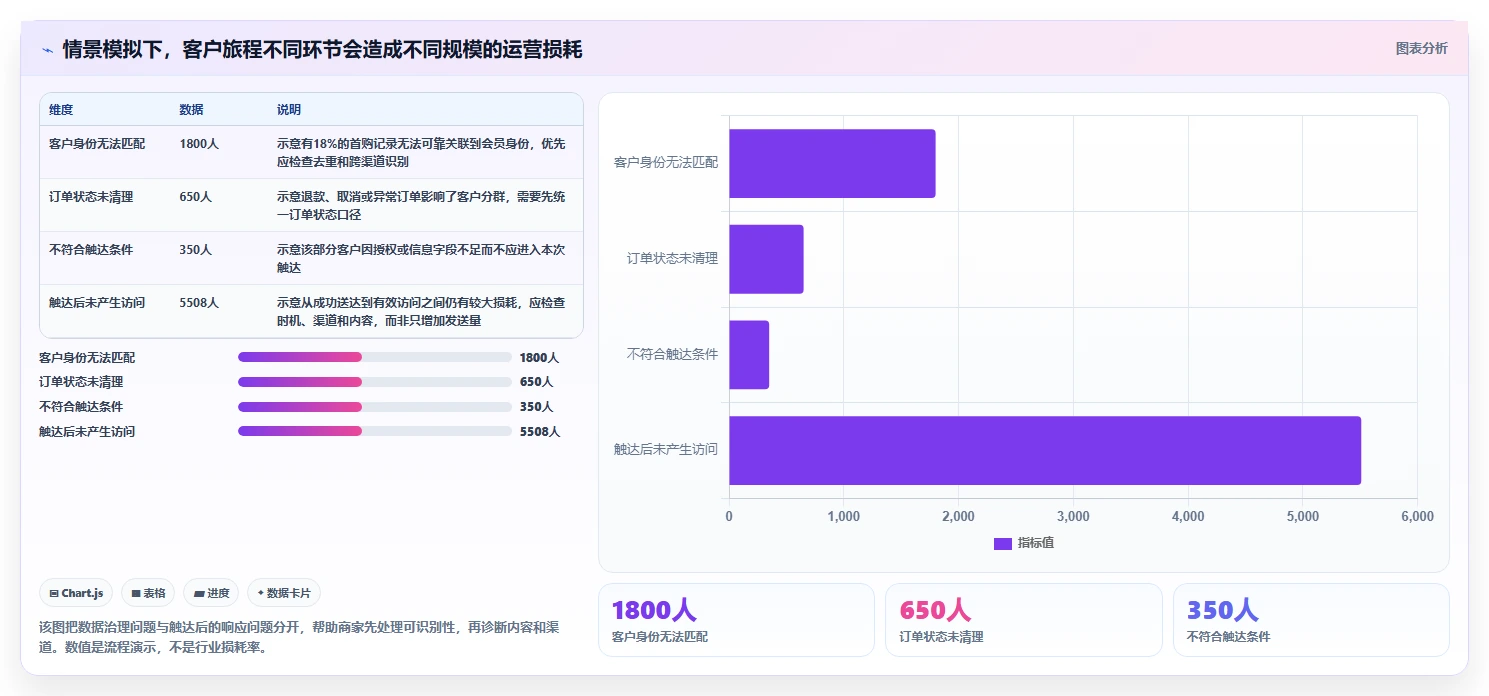Select the 数据卡片 tag chip

pos(284,593)
